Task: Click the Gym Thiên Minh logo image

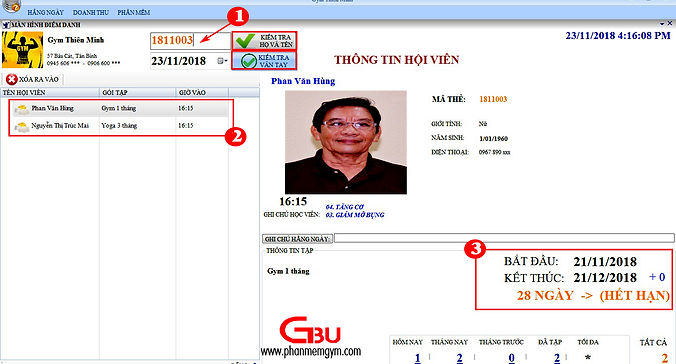Action: click(x=22, y=50)
